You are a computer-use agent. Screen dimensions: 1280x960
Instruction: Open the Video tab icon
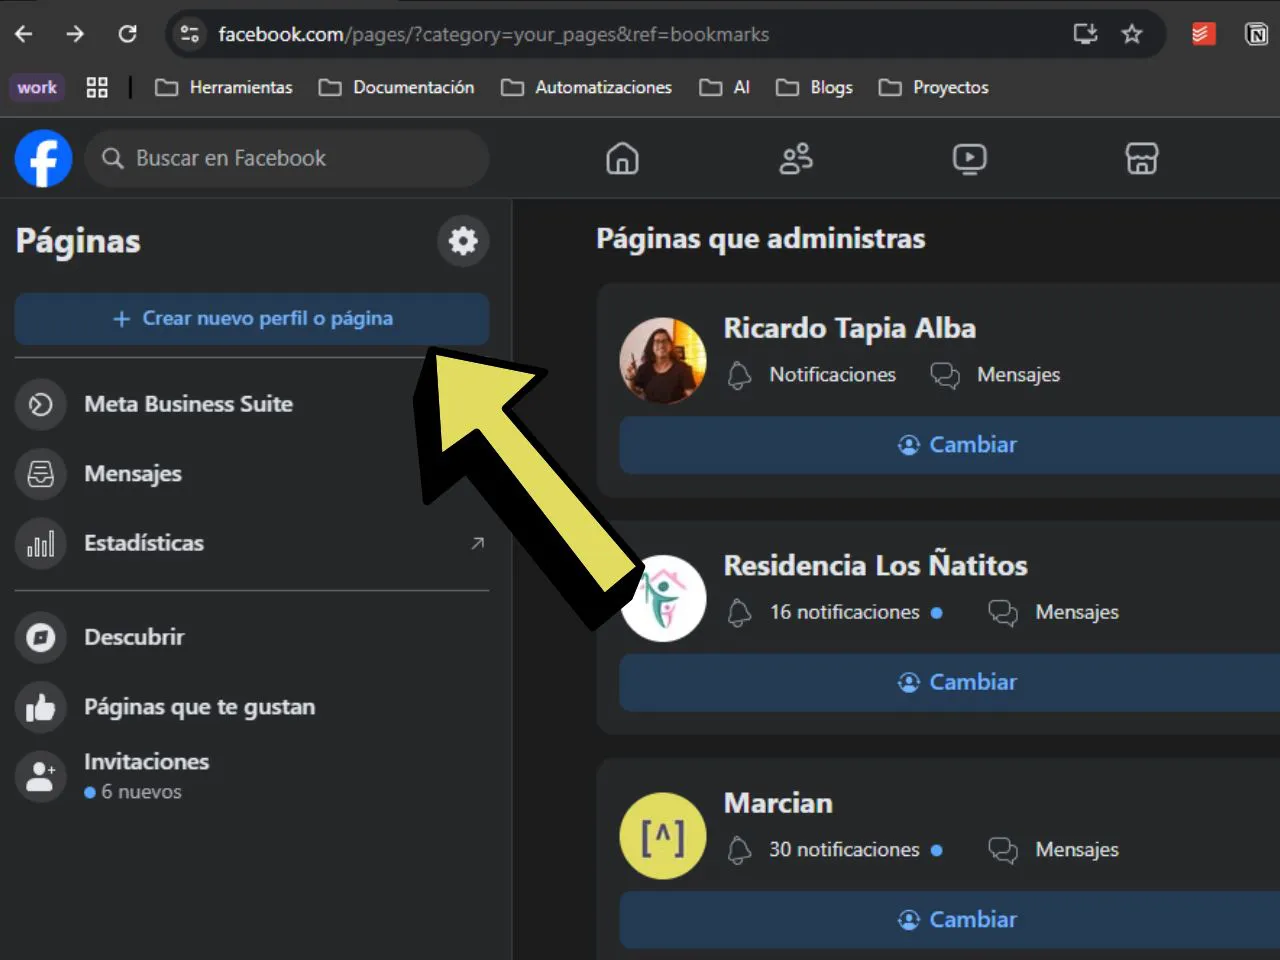click(x=969, y=158)
